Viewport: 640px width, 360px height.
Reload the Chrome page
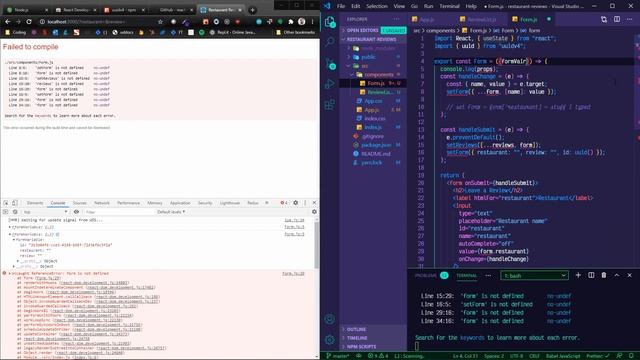point(29,22)
